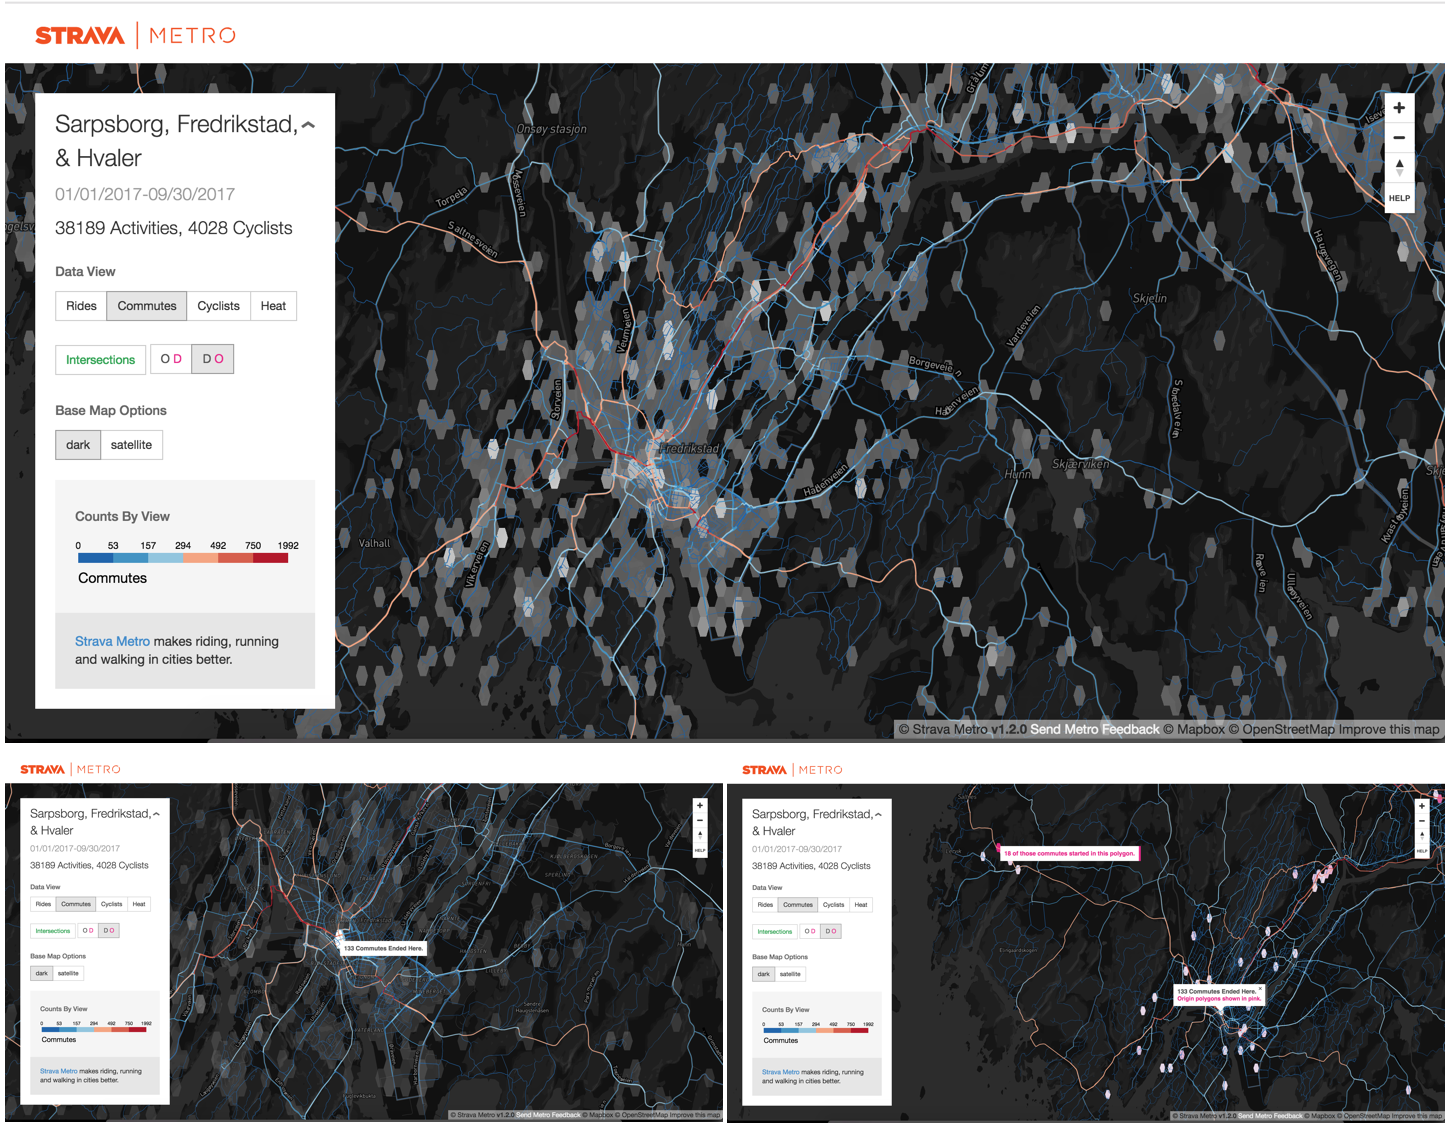The image size is (1452, 1130).
Task: Zoom in on the bottom-left small map
Action: tap(700, 806)
